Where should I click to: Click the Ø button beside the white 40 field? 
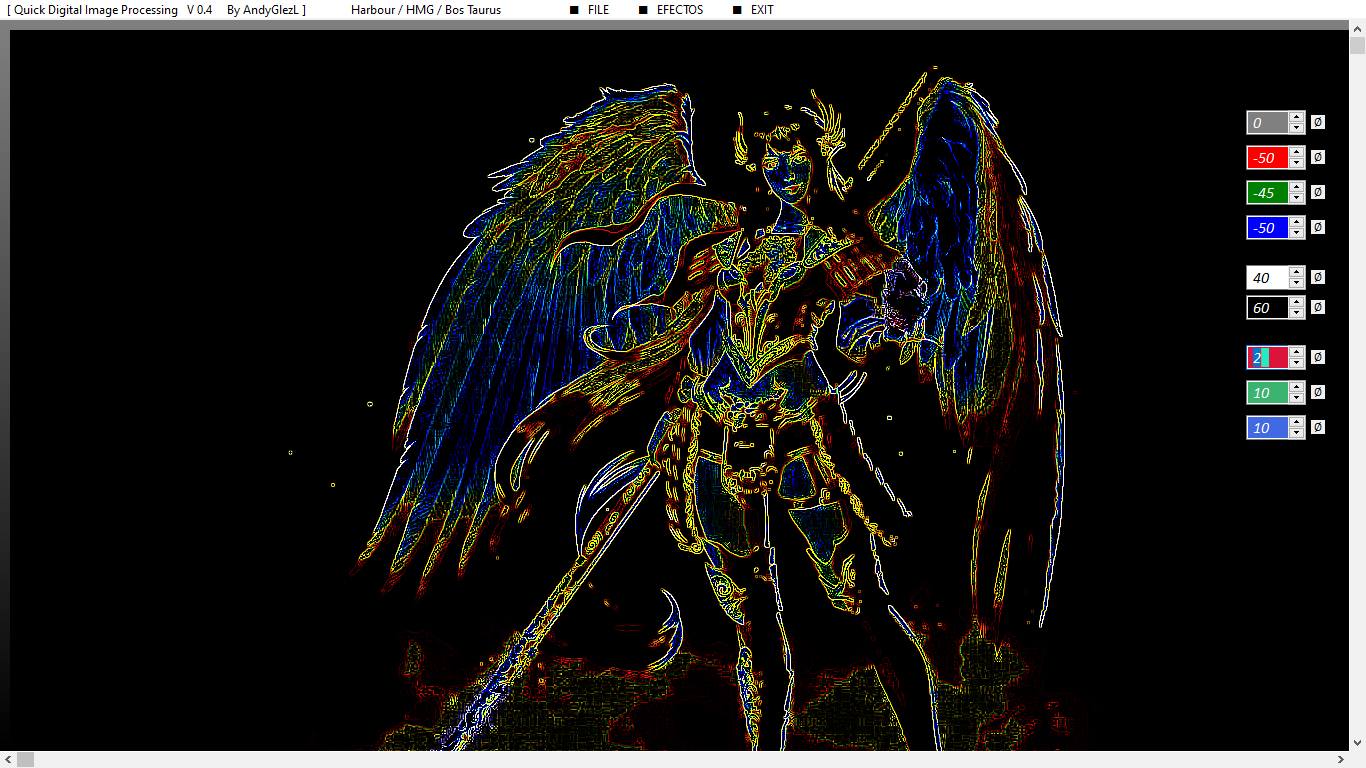click(x=1317, y=277)
